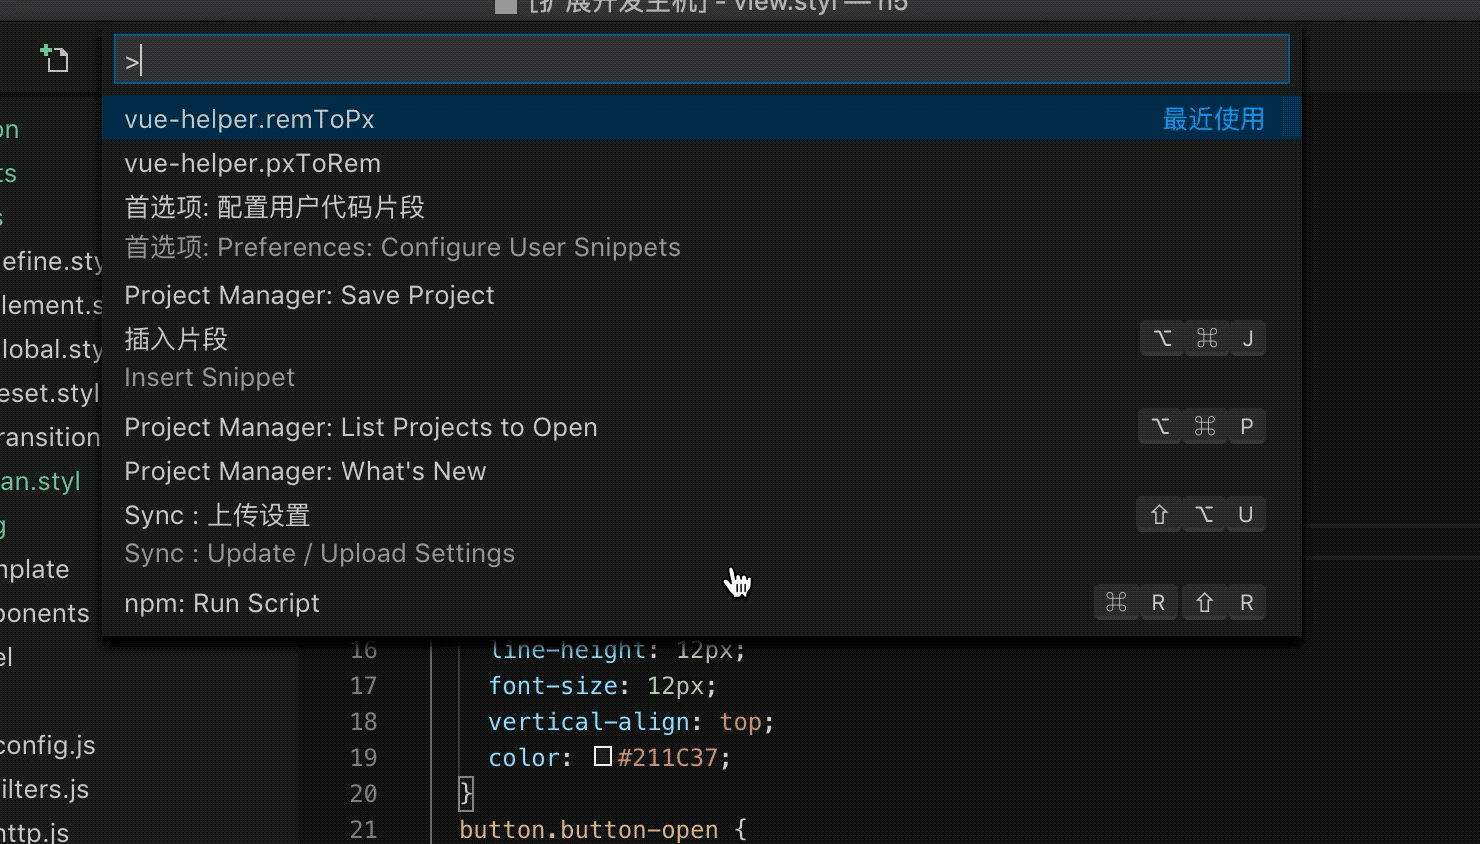
Task: Click the #211C37 color value
Action: tap(667, 757)
